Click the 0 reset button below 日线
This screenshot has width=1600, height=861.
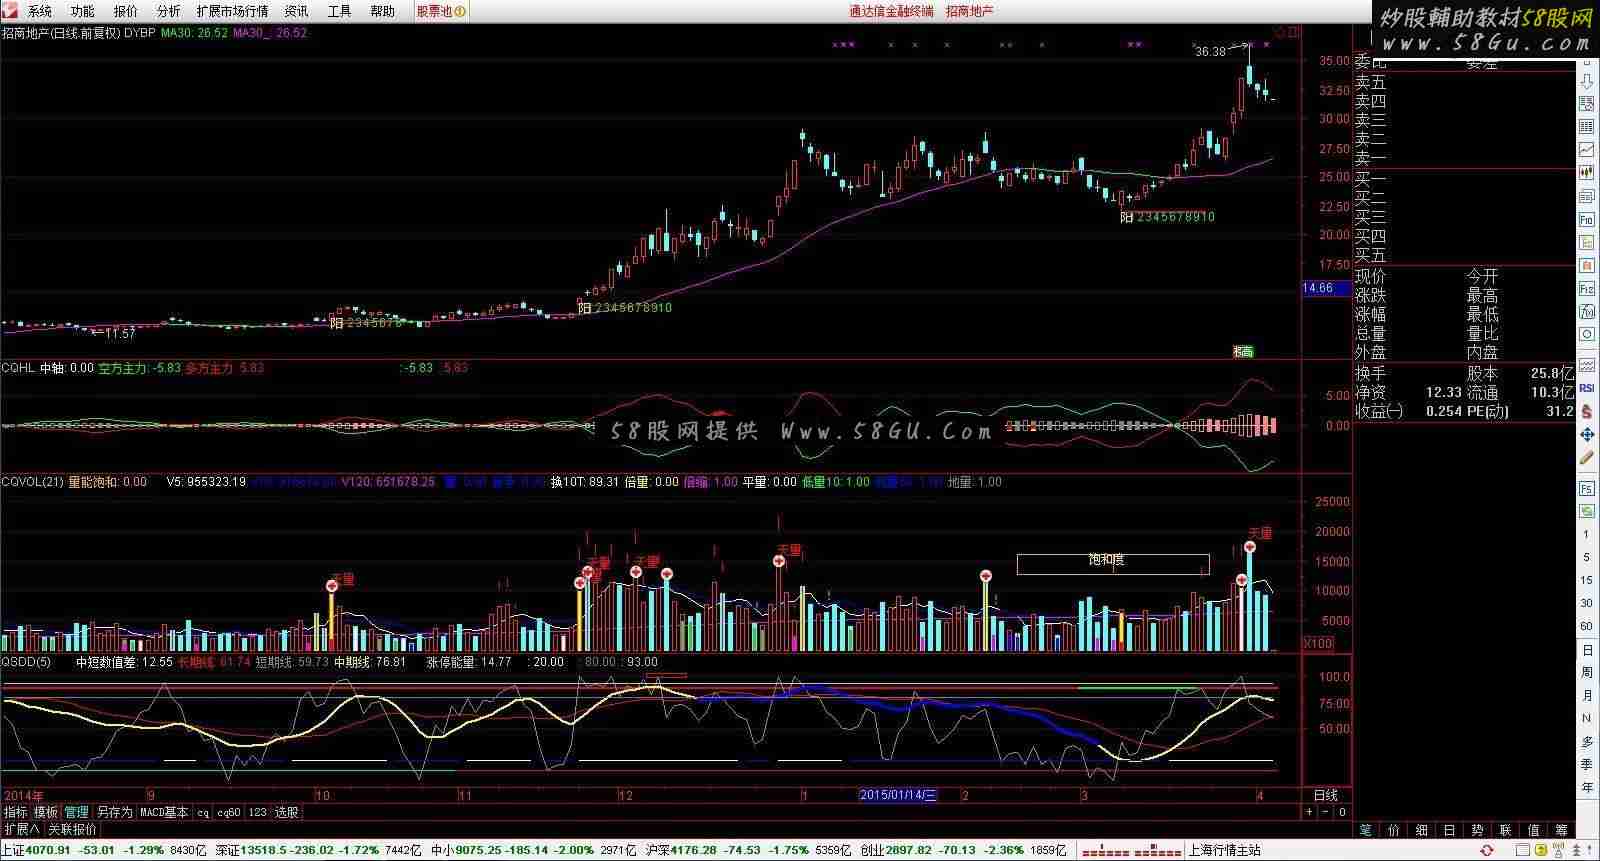coord(1342,812)
